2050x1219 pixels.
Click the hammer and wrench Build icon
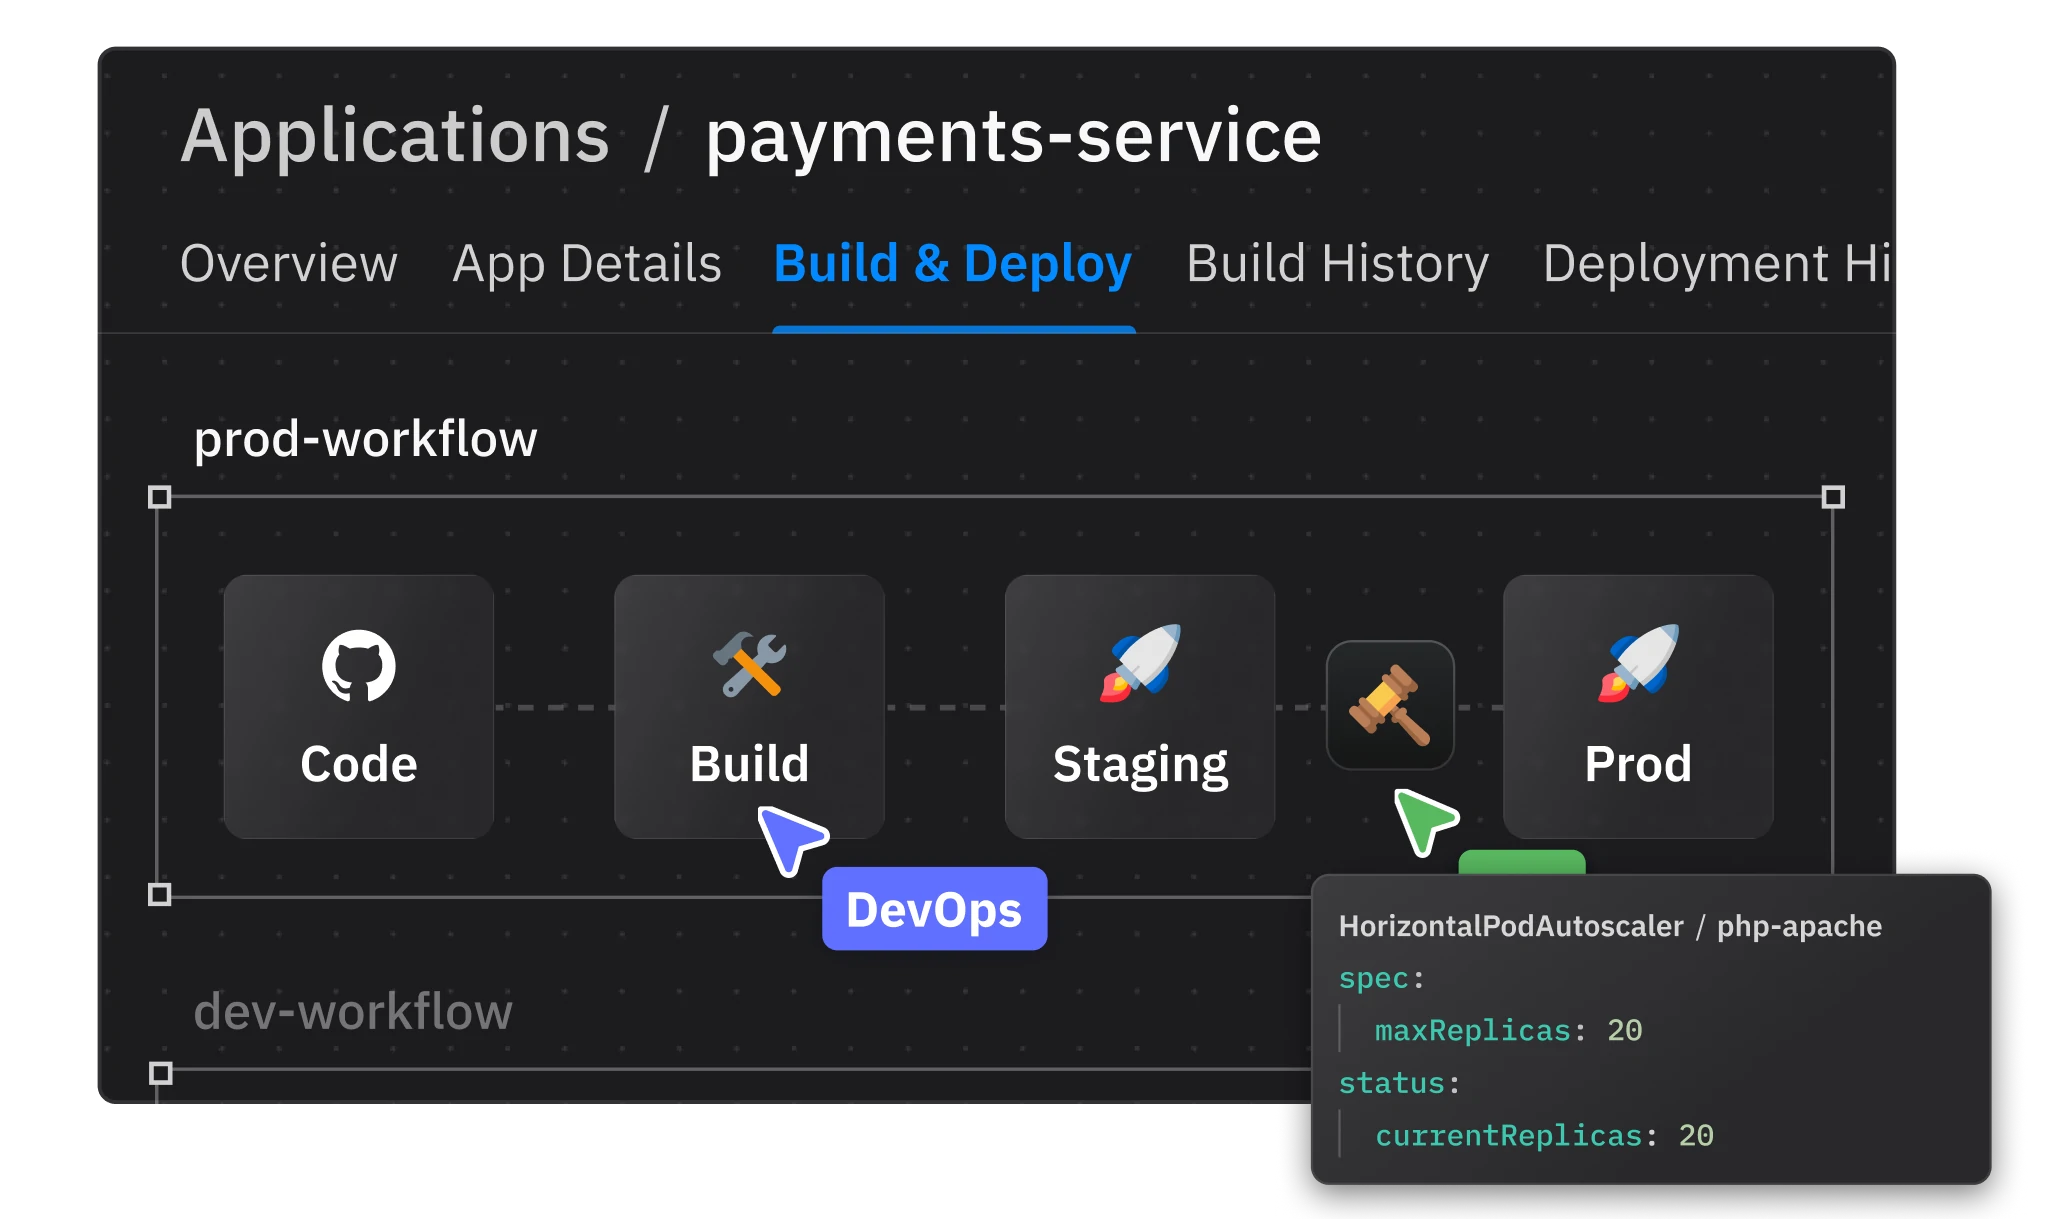[x=749, y=664]
